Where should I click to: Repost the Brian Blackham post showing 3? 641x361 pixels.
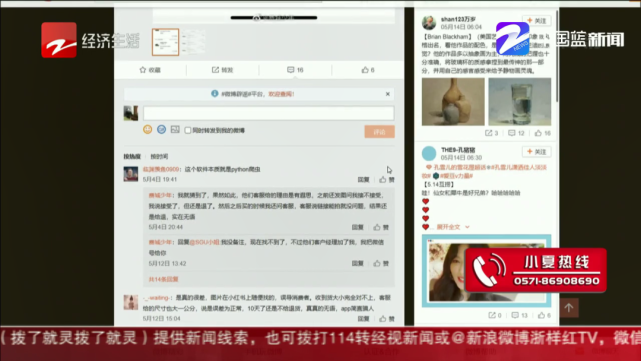click(491, 133)
